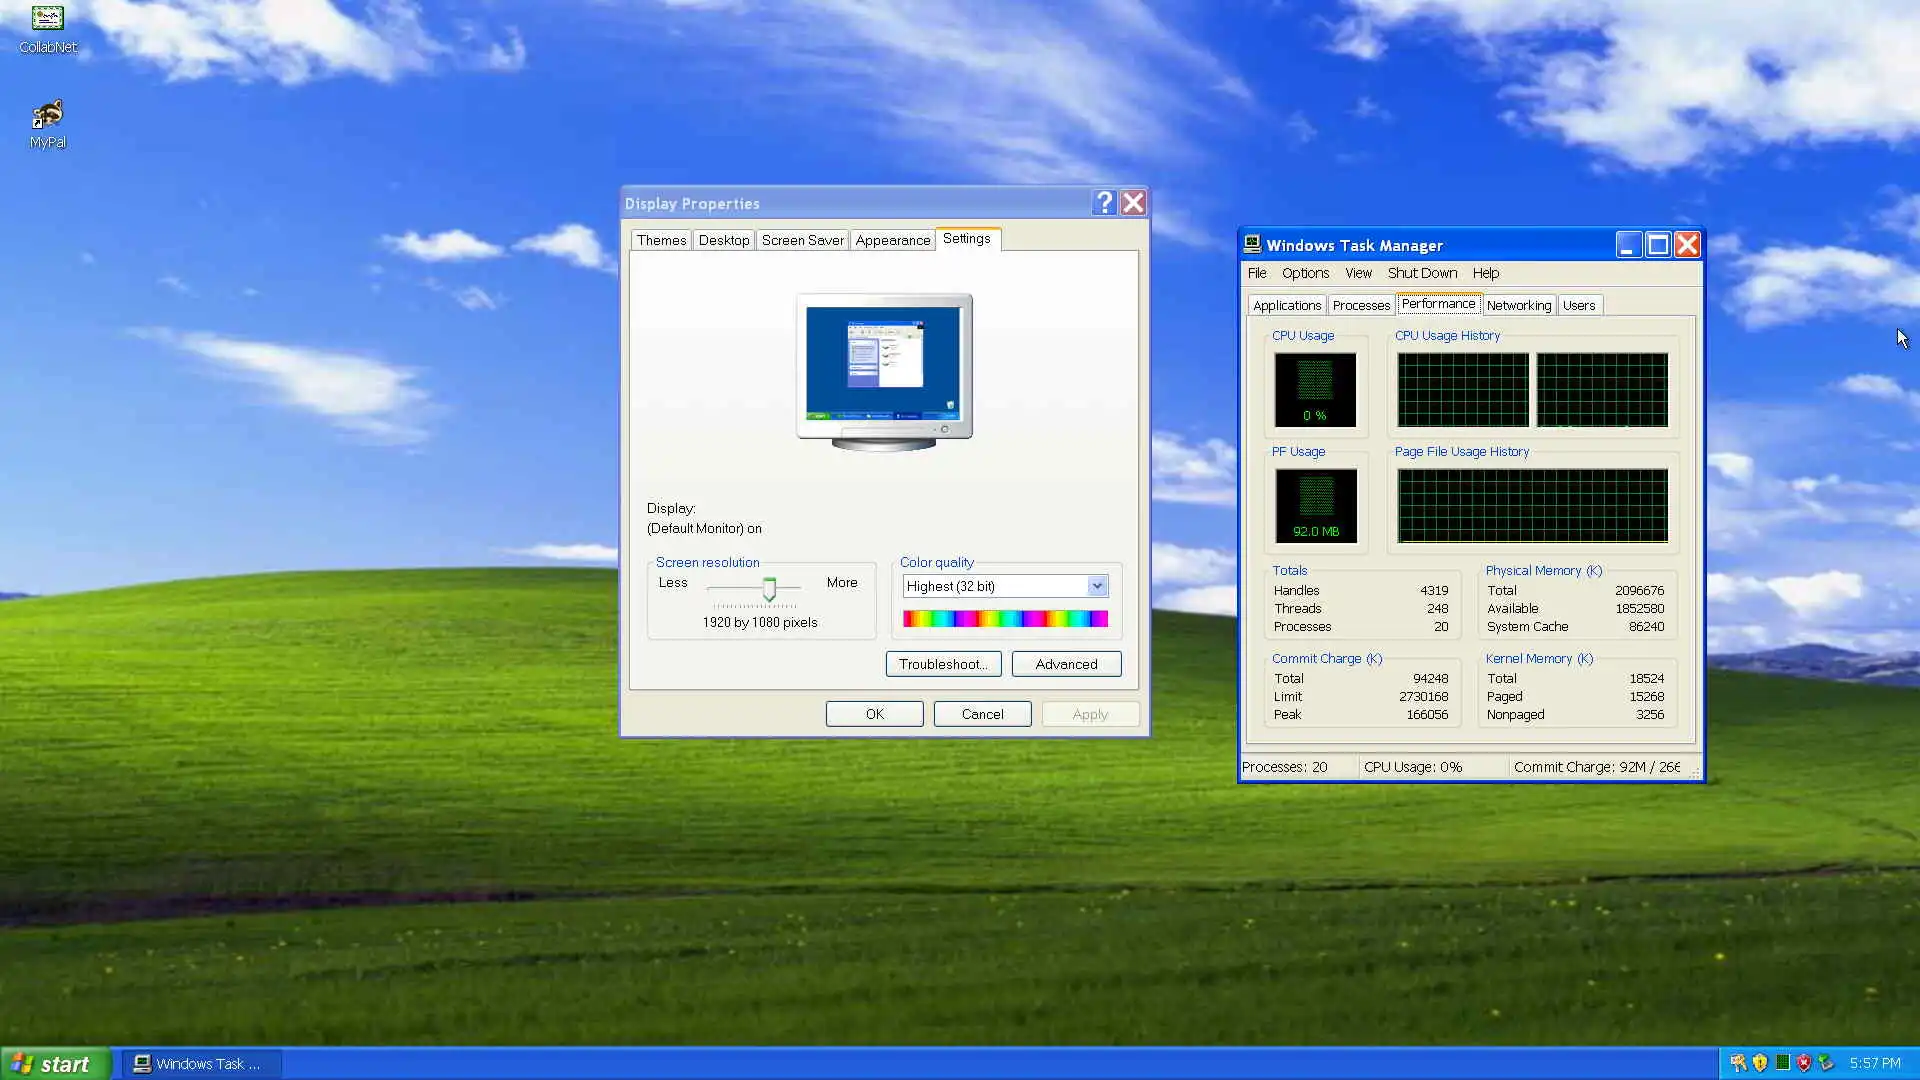This screenshot has height=1080, width=1920.
Task: Click the red security alert shield tray icon
Action: (1804, 1063)
